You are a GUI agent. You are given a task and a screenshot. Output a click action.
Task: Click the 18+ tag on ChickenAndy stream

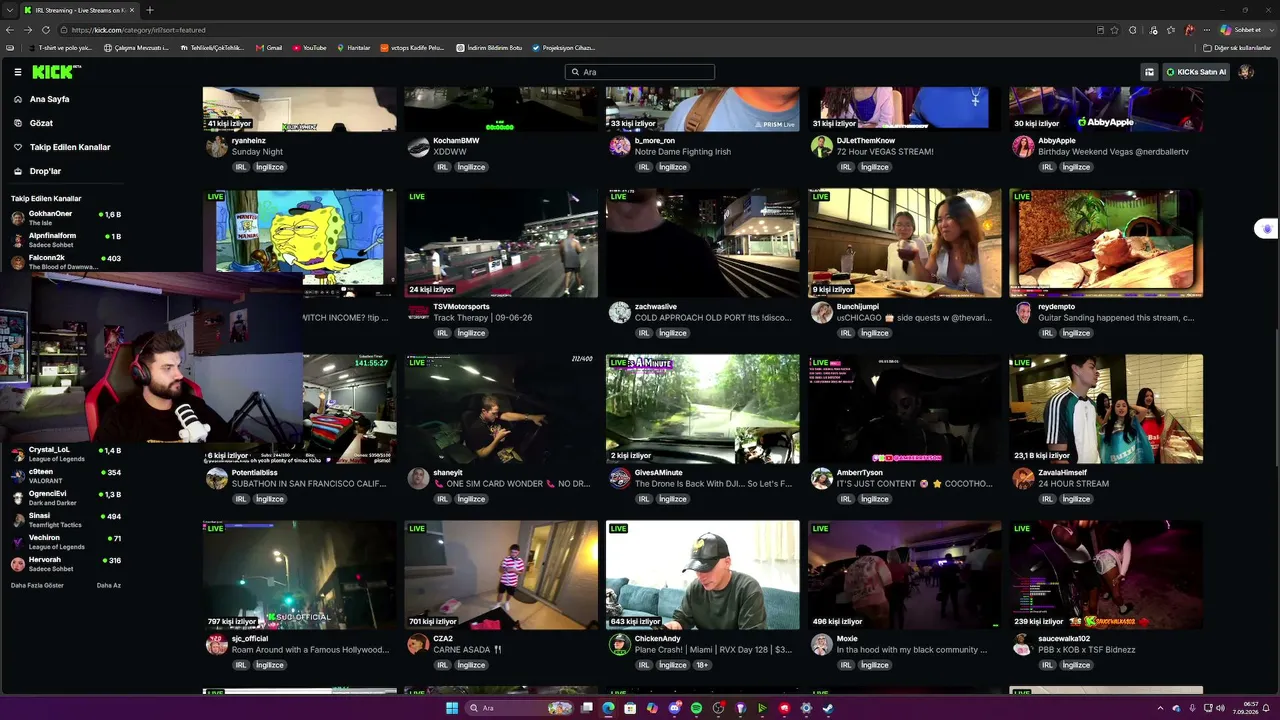(x=702, y=665)
